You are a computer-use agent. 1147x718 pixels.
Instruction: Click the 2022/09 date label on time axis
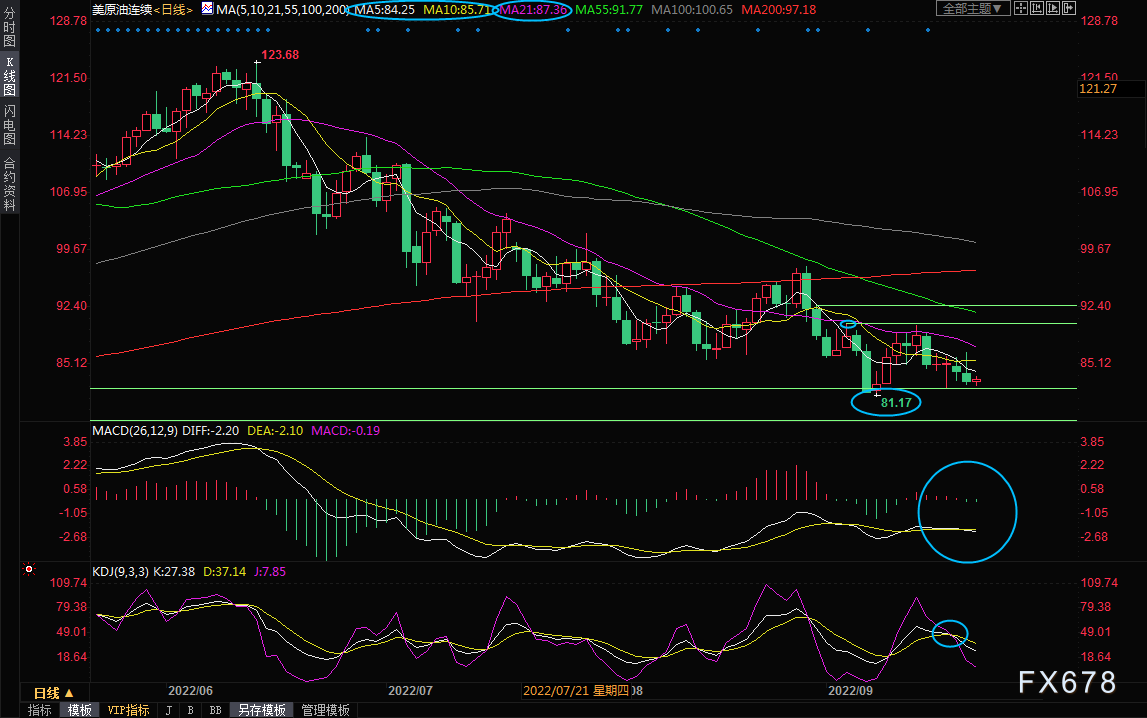850,690
